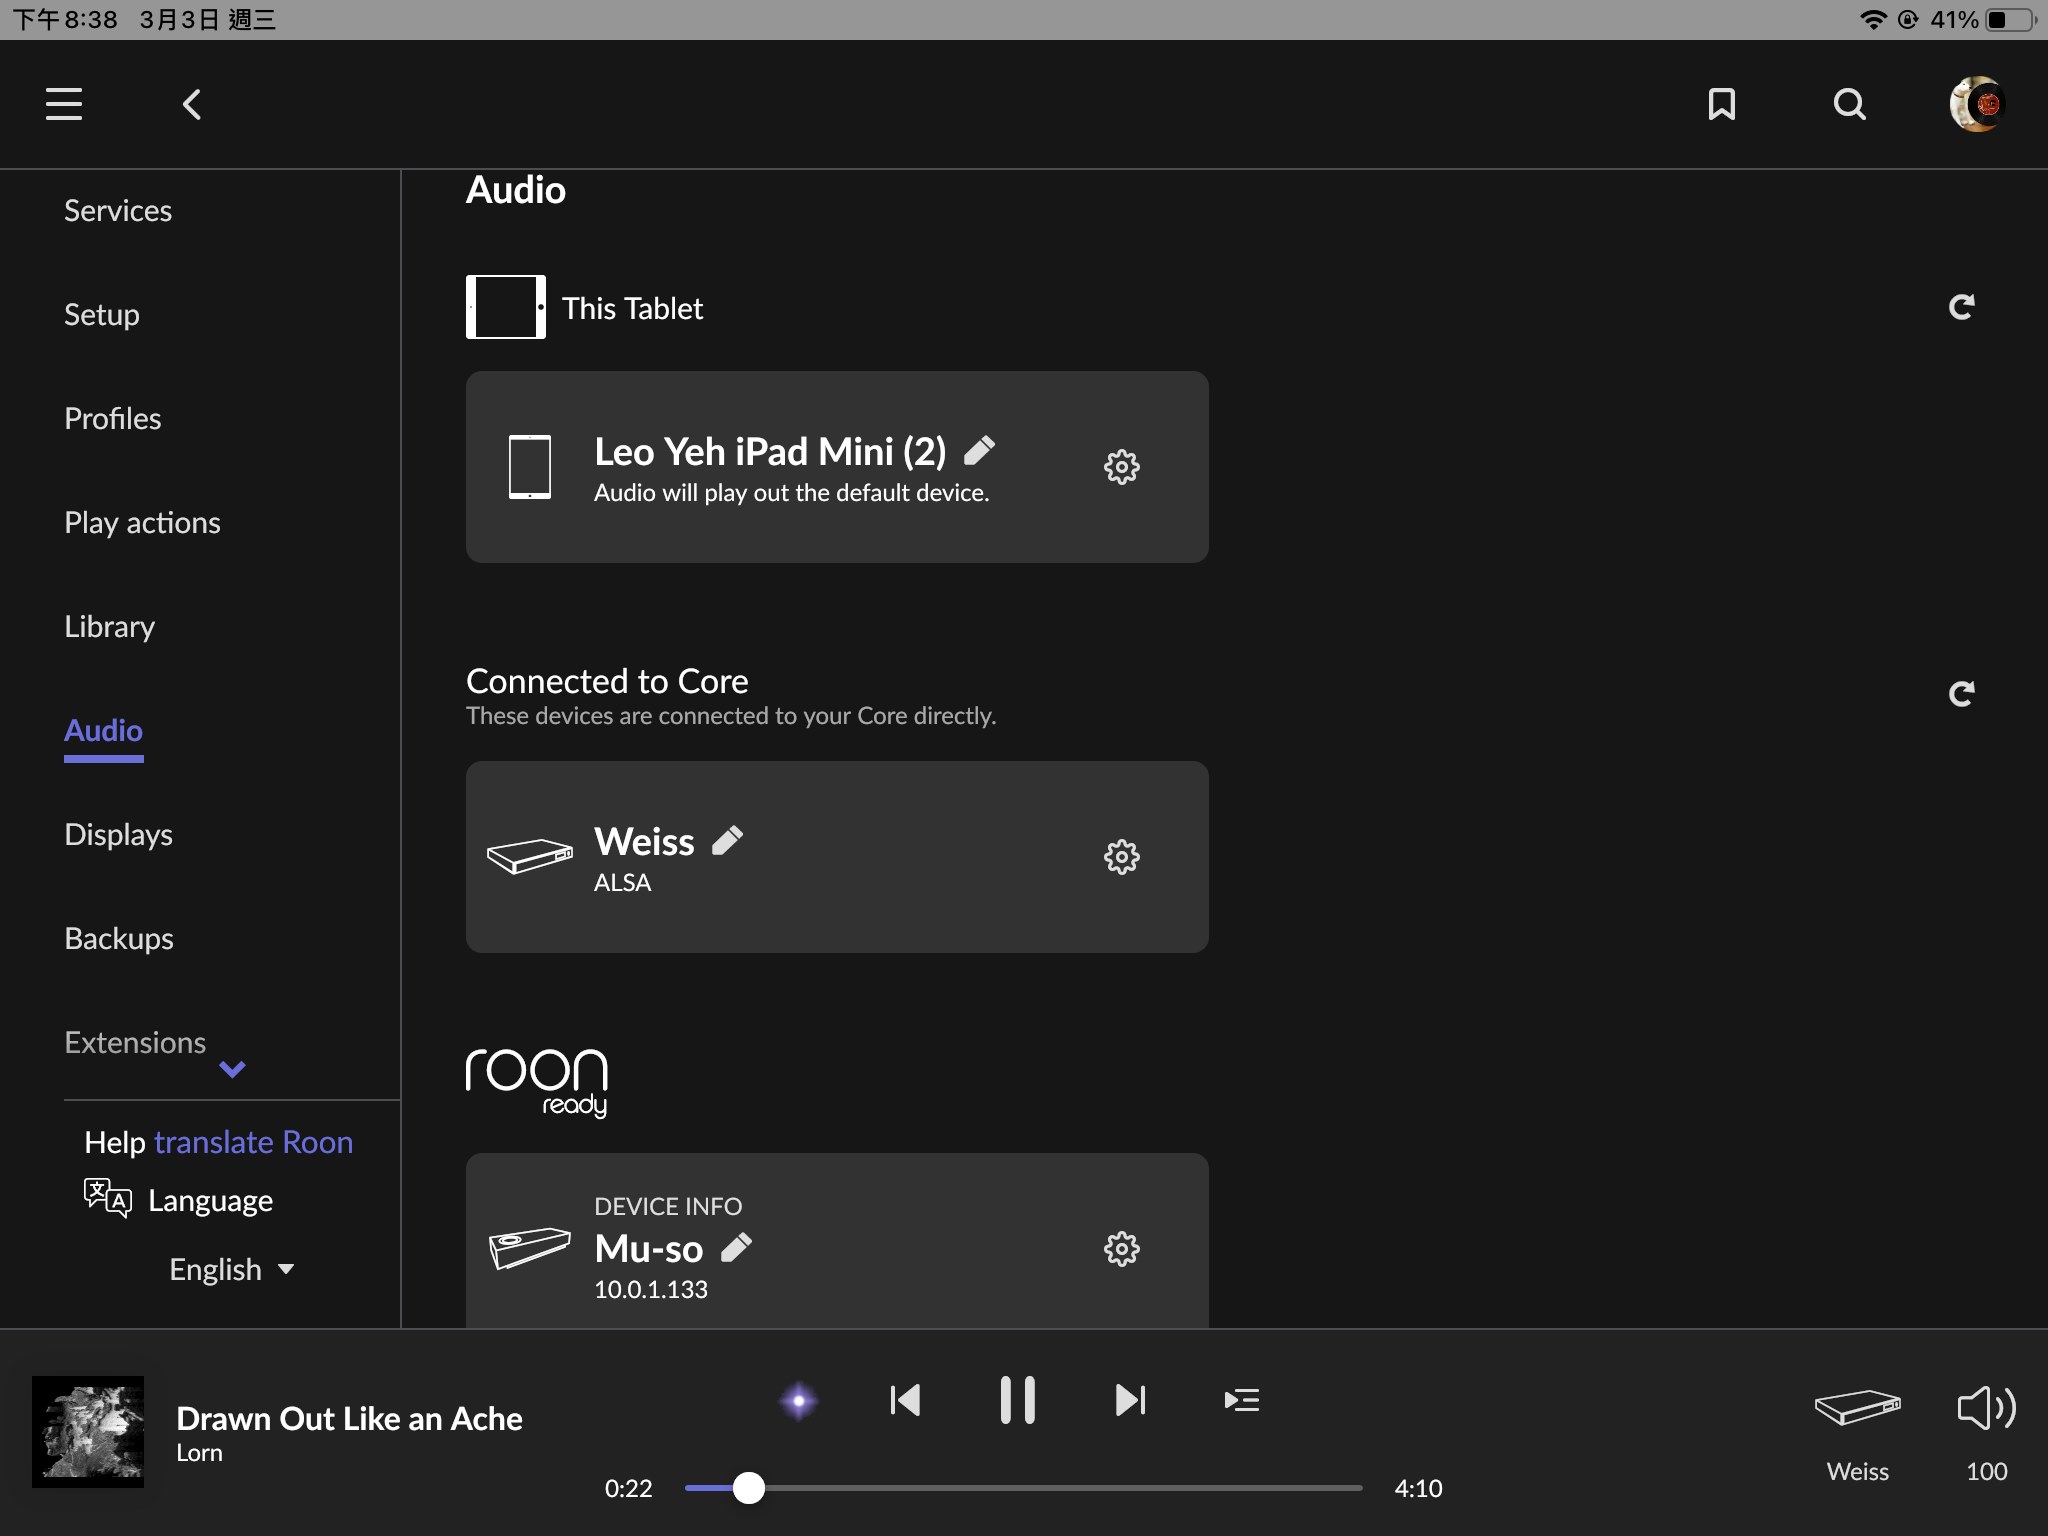Open settings gear for Leo Yeh iPad Mini
2048x1536 pixels.
(1121, 467)
